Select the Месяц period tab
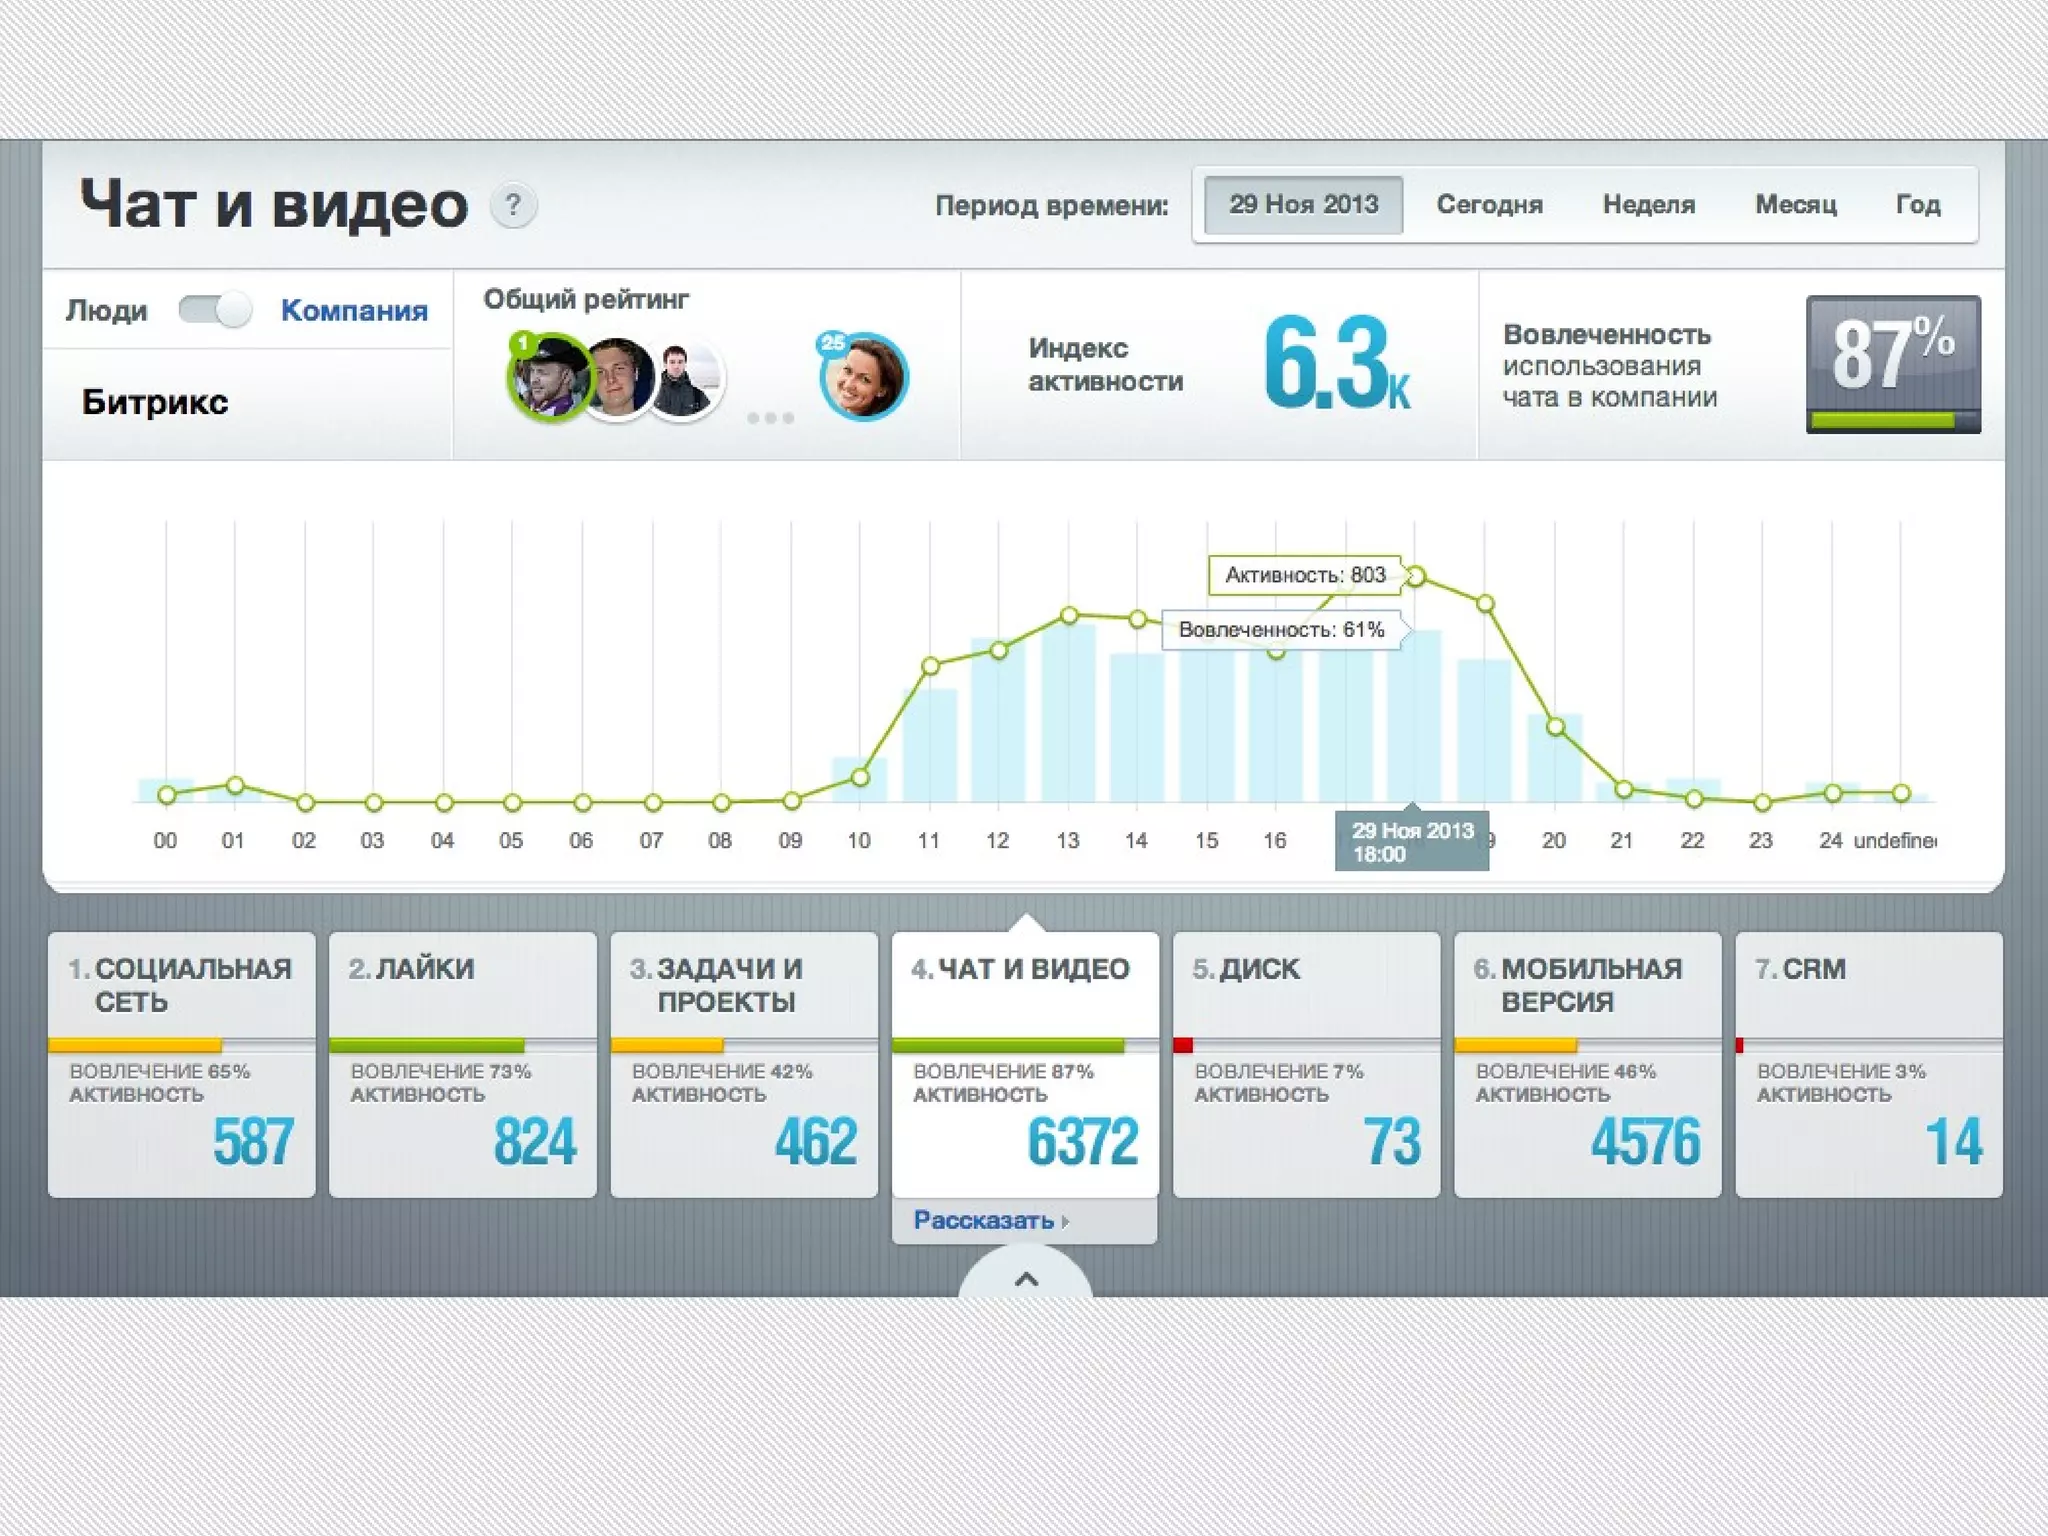The image size is (2048, 1536). click(x=1795, y=205)
